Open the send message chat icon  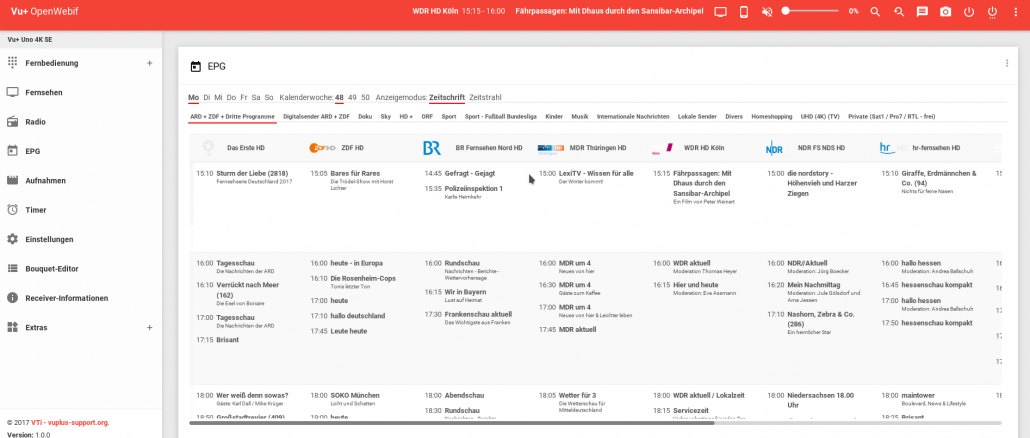pyautogui.click(x=922, y=11)
